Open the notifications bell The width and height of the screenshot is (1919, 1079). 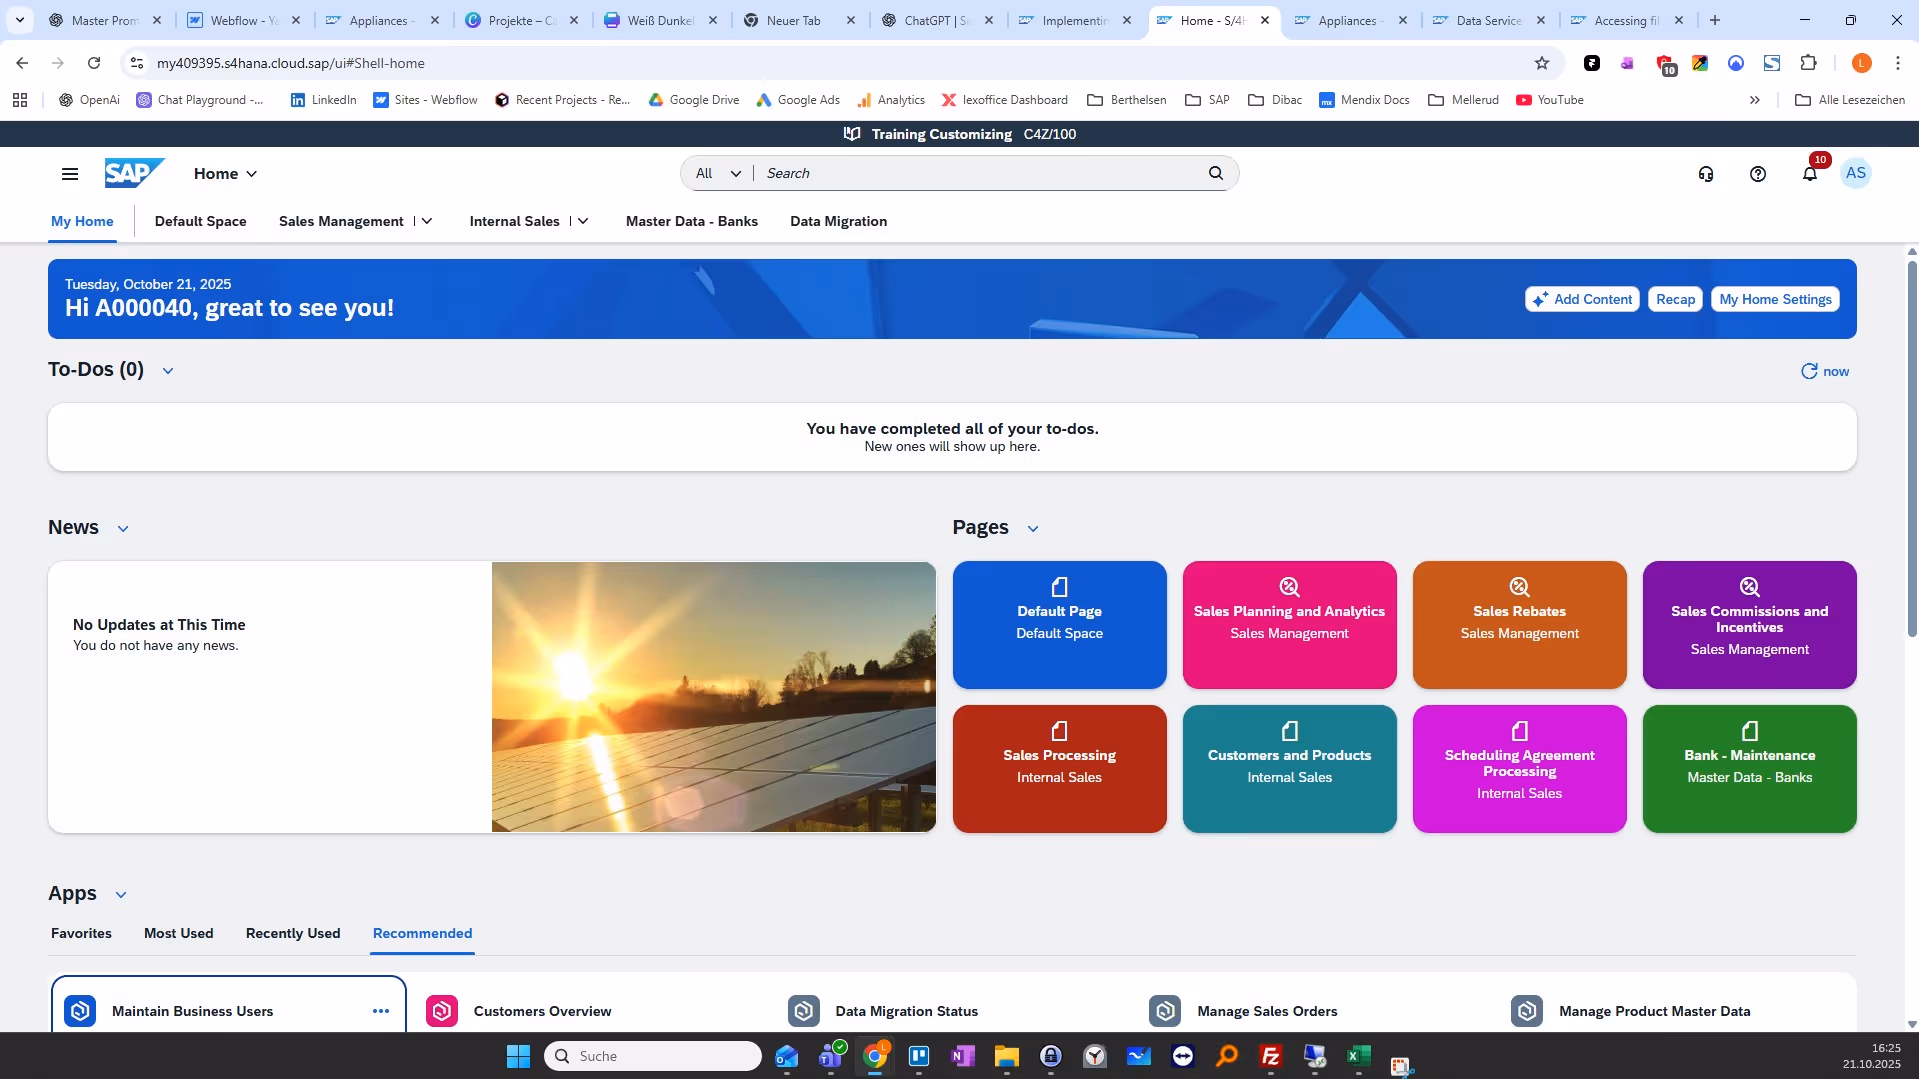pyautogui.click(x=1809, y=174)
